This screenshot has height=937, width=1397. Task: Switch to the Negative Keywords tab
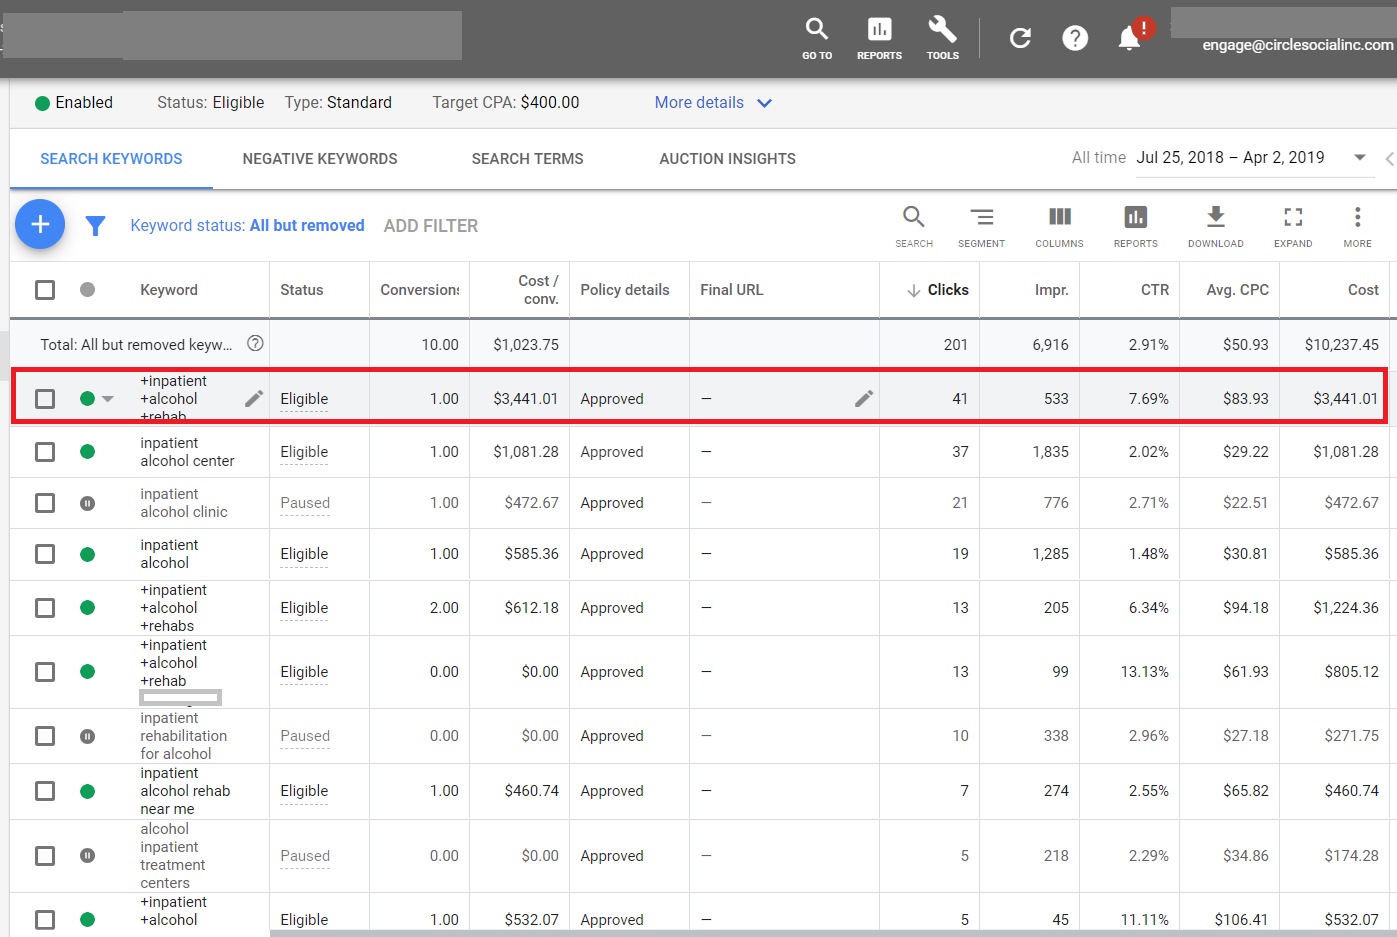320,159
